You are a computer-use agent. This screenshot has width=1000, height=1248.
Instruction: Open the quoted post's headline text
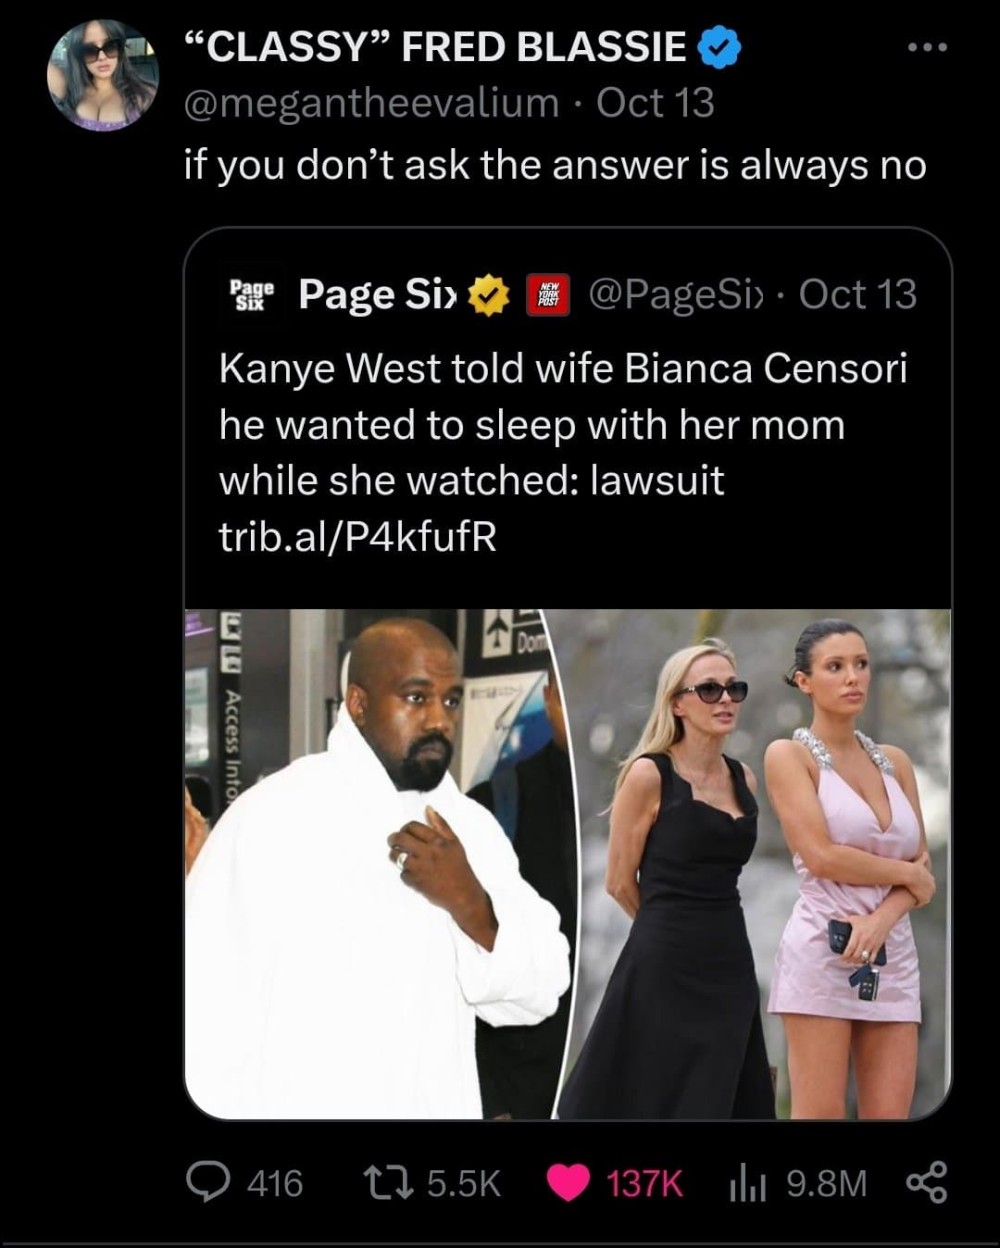coord(563,425)
